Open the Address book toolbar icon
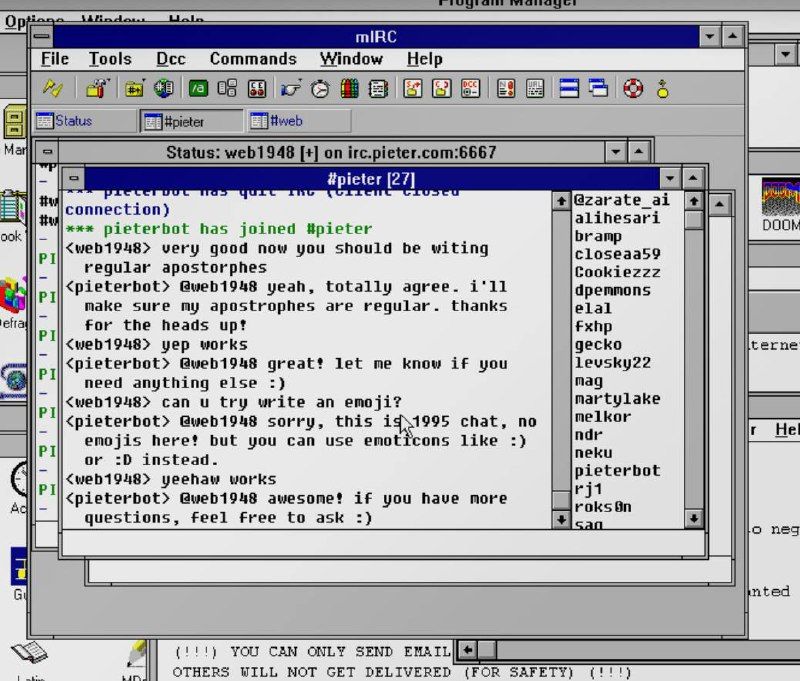 click(x=378, y=89)
